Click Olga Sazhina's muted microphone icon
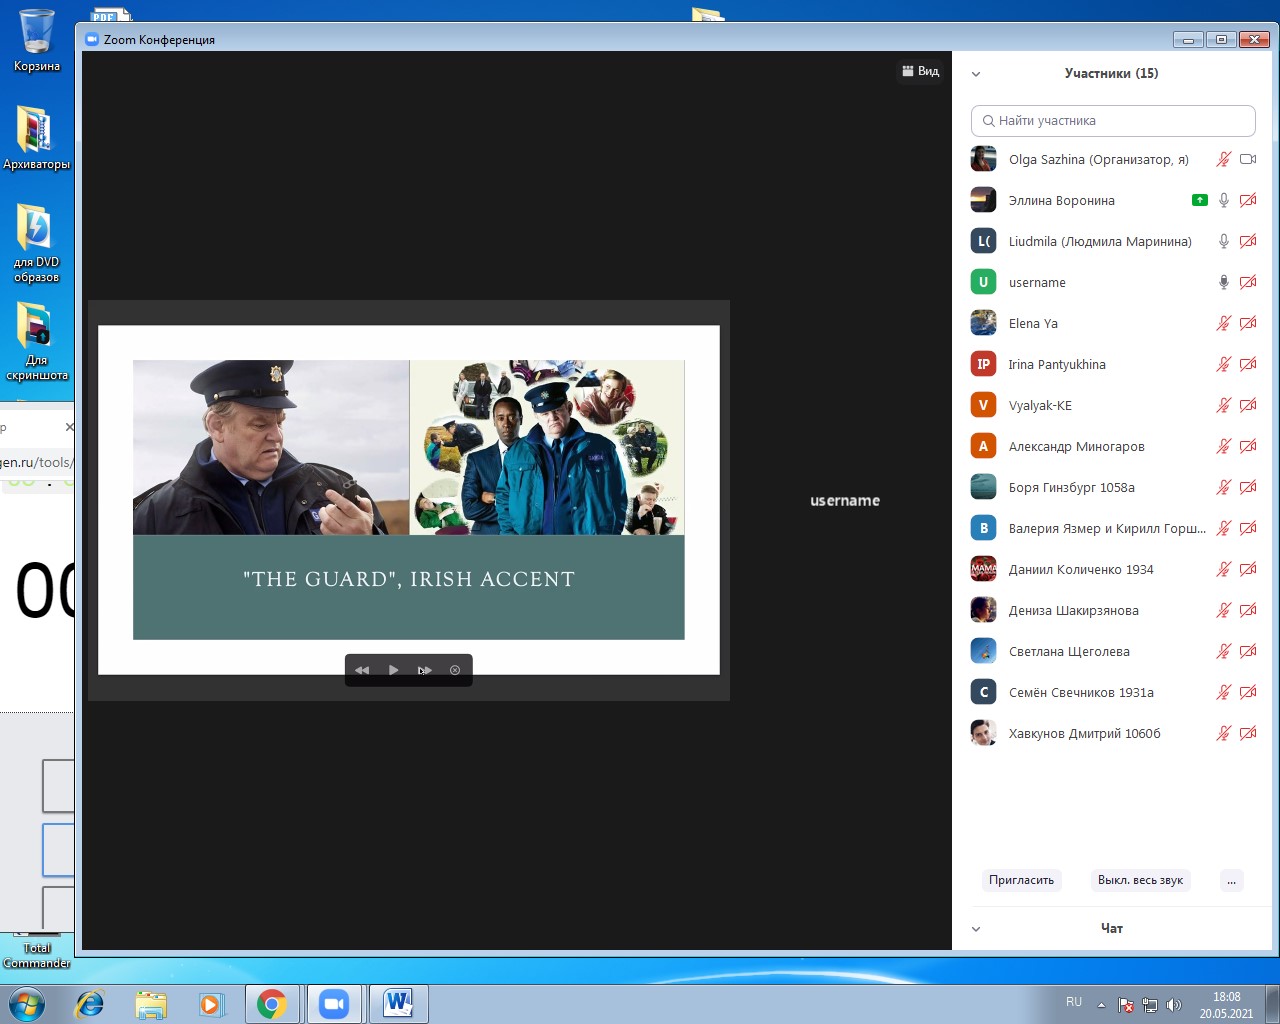The image size is (1280, 1024). [x=1223, y=159]
